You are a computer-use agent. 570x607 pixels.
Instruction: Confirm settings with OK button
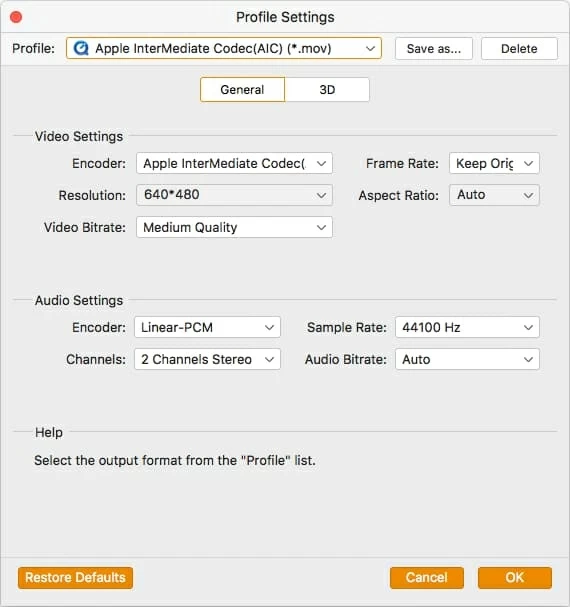(515, 578)
